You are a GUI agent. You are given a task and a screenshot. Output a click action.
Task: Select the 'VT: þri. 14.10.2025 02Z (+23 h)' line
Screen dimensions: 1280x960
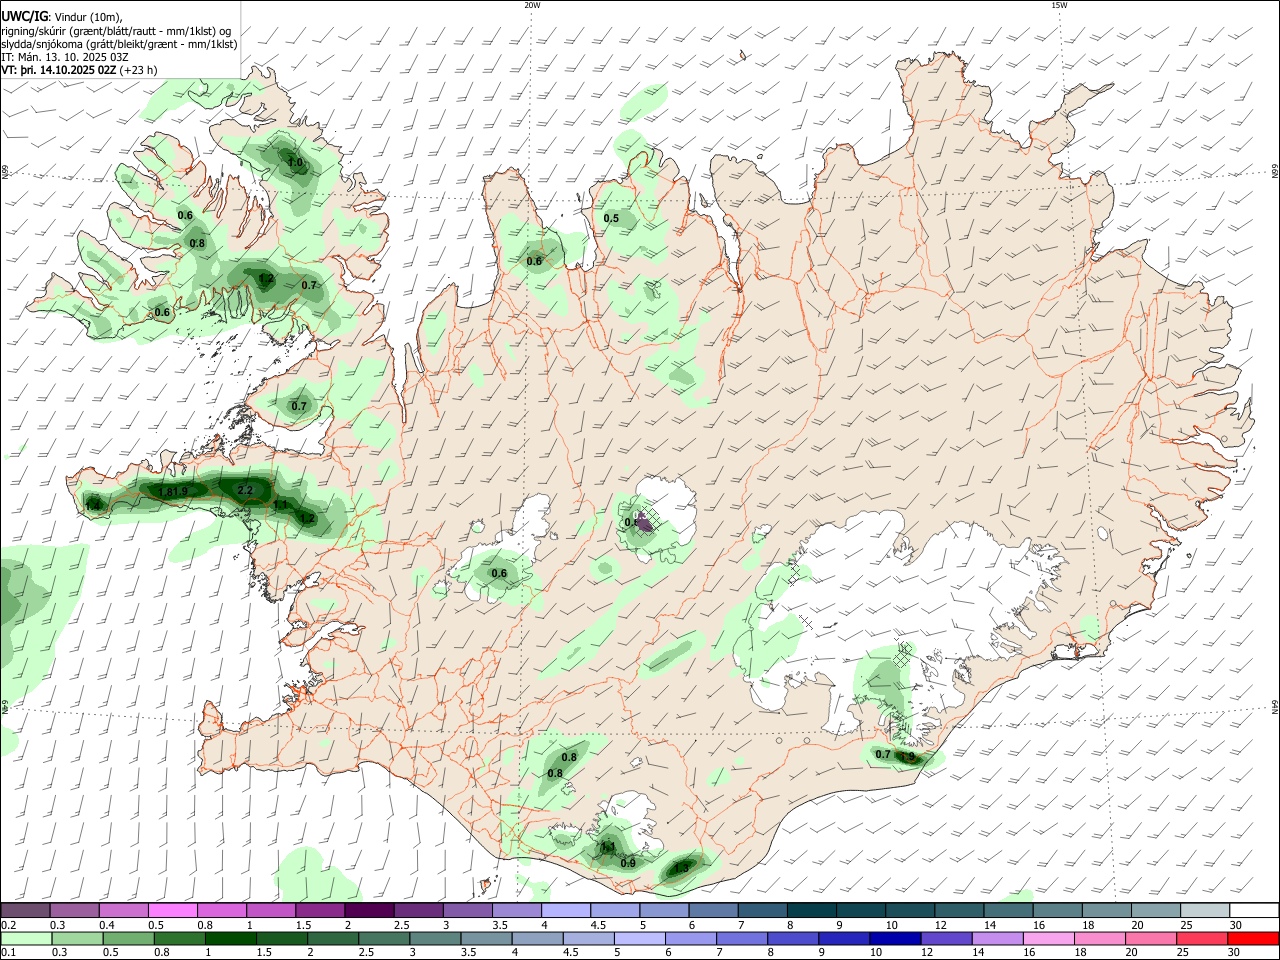pyautogui.click(x=79, y=70)
